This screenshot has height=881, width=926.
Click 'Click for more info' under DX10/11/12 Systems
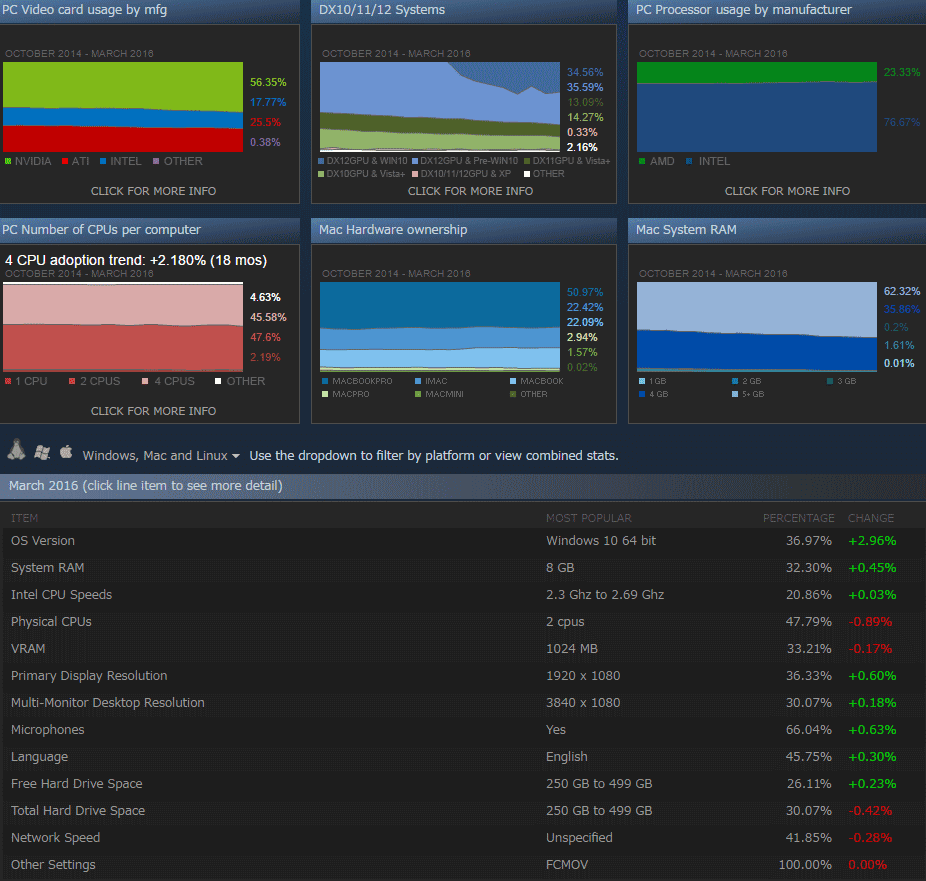pos(471,191)
